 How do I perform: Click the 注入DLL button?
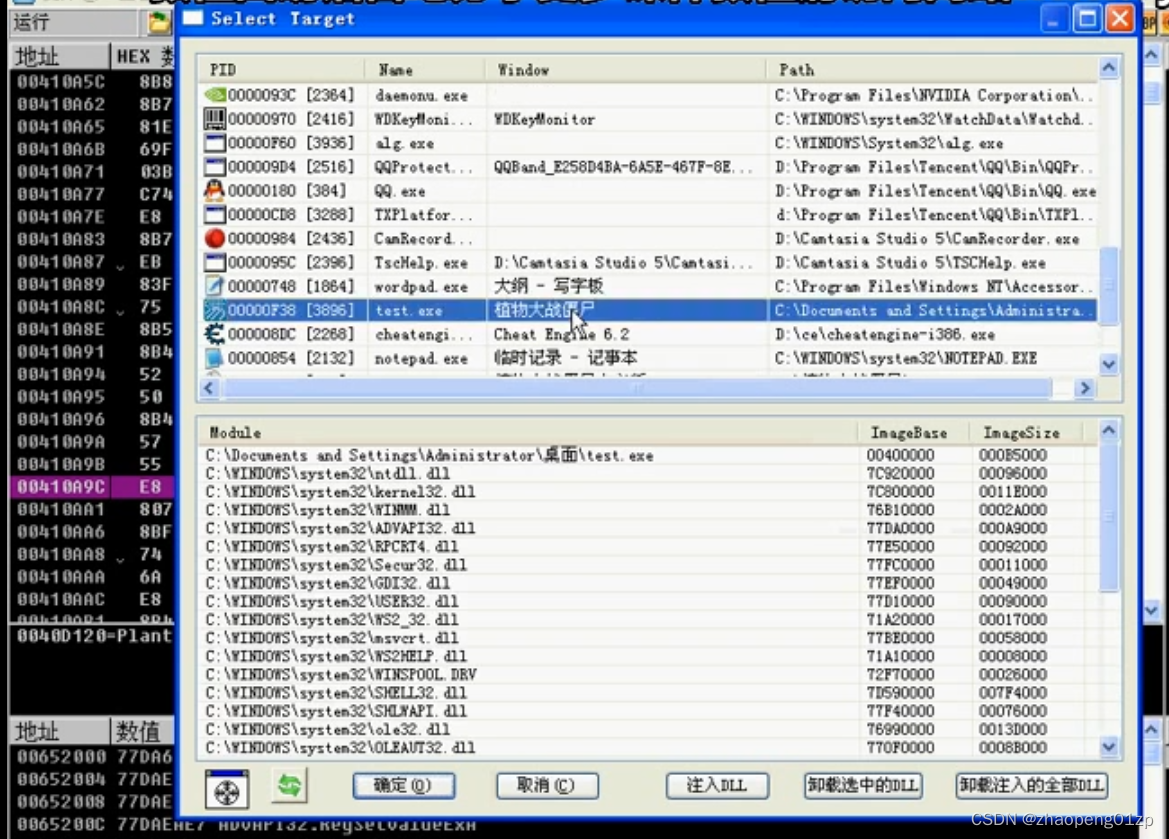point(717,785)
